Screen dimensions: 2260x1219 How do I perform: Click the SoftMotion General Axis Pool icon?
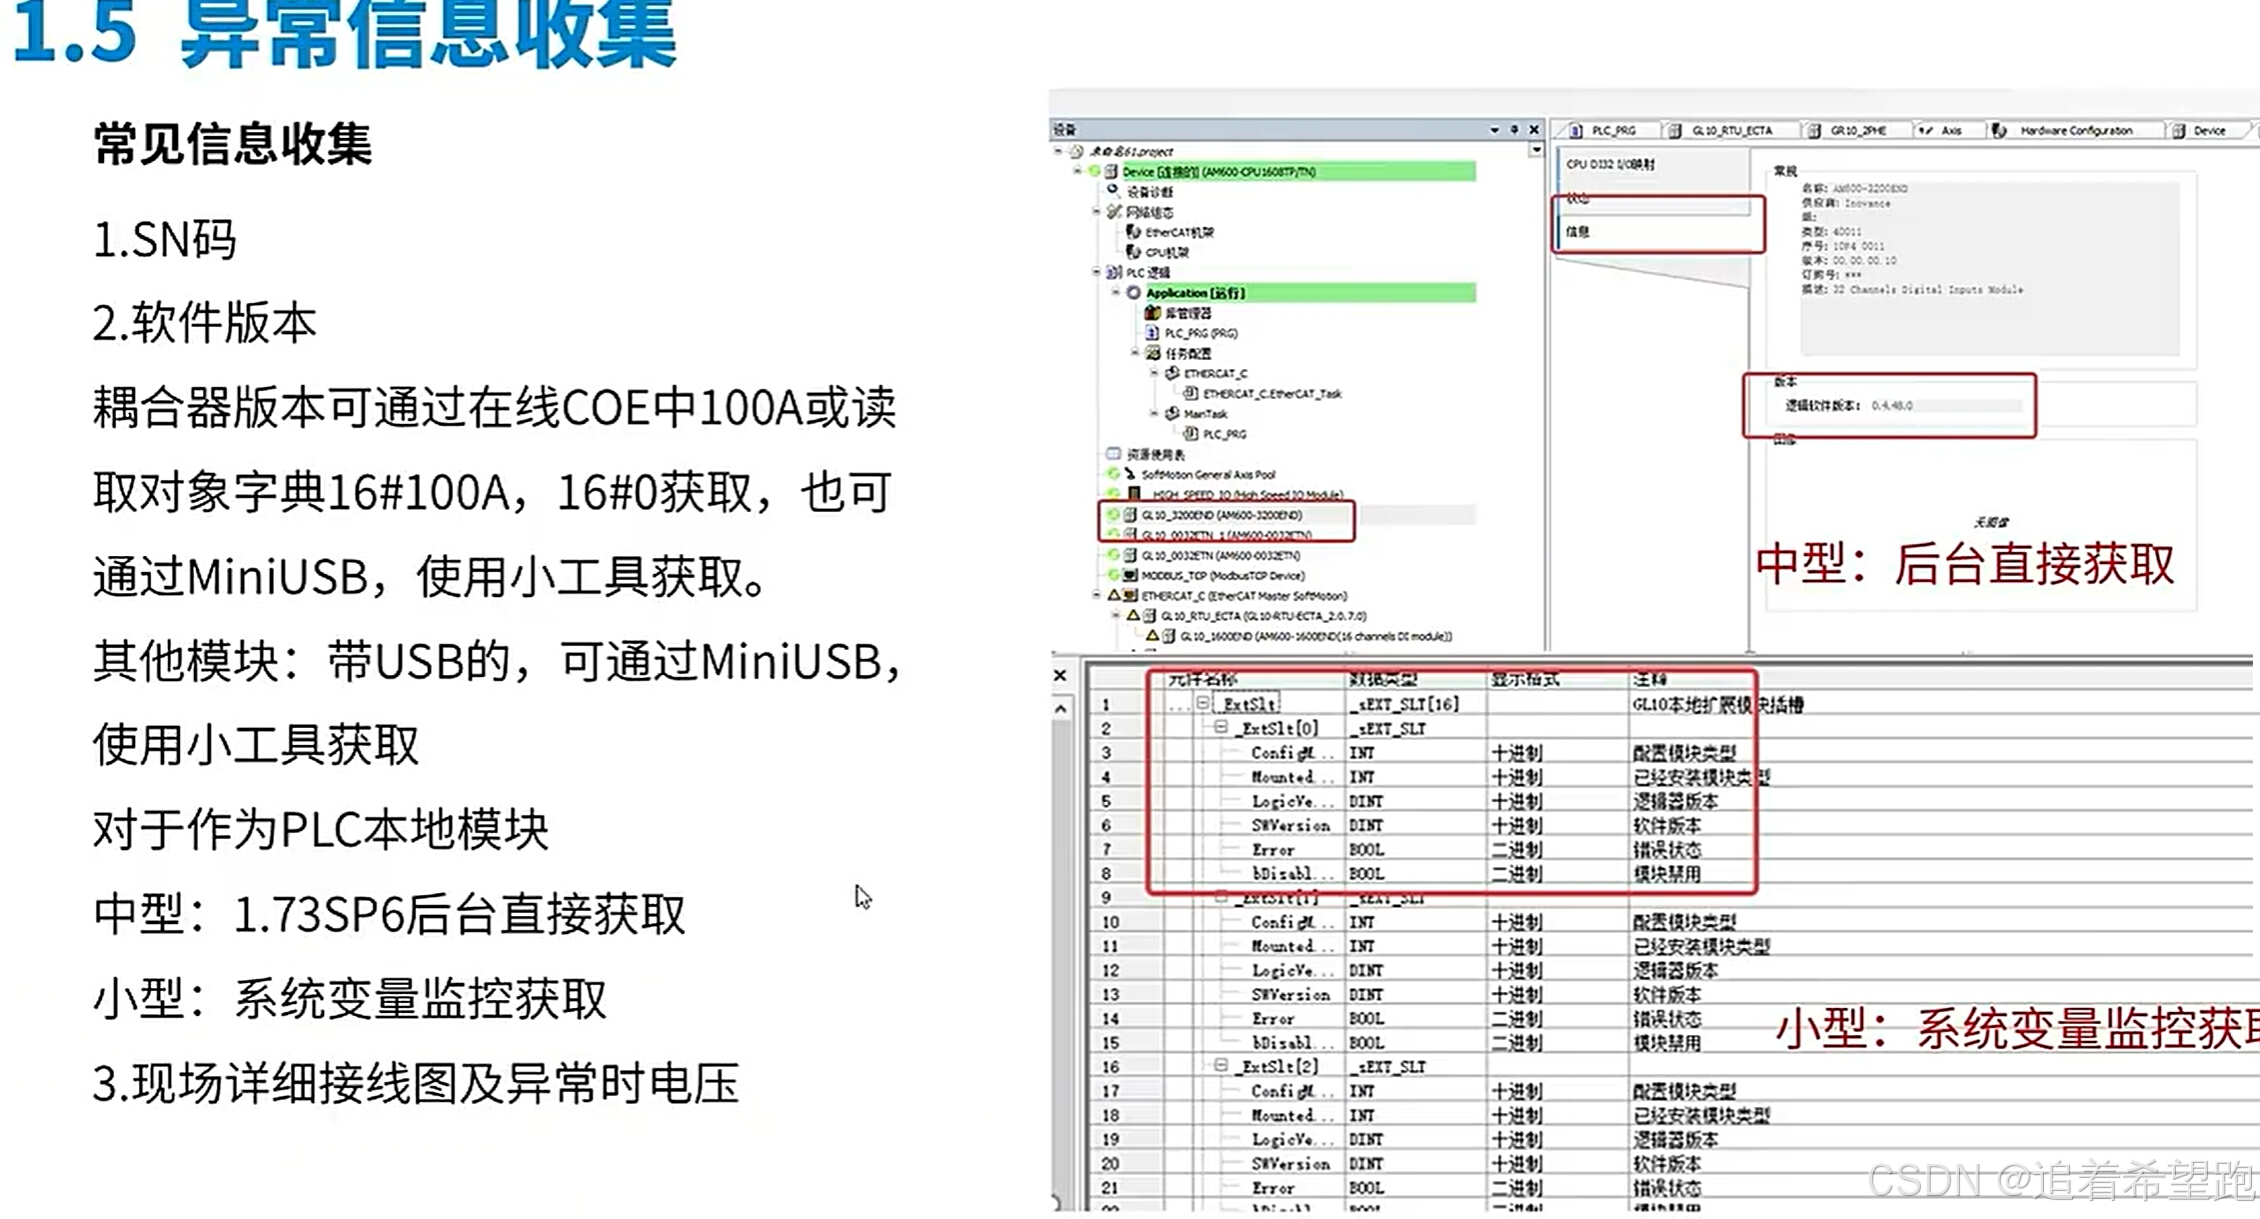[1130, 474]
